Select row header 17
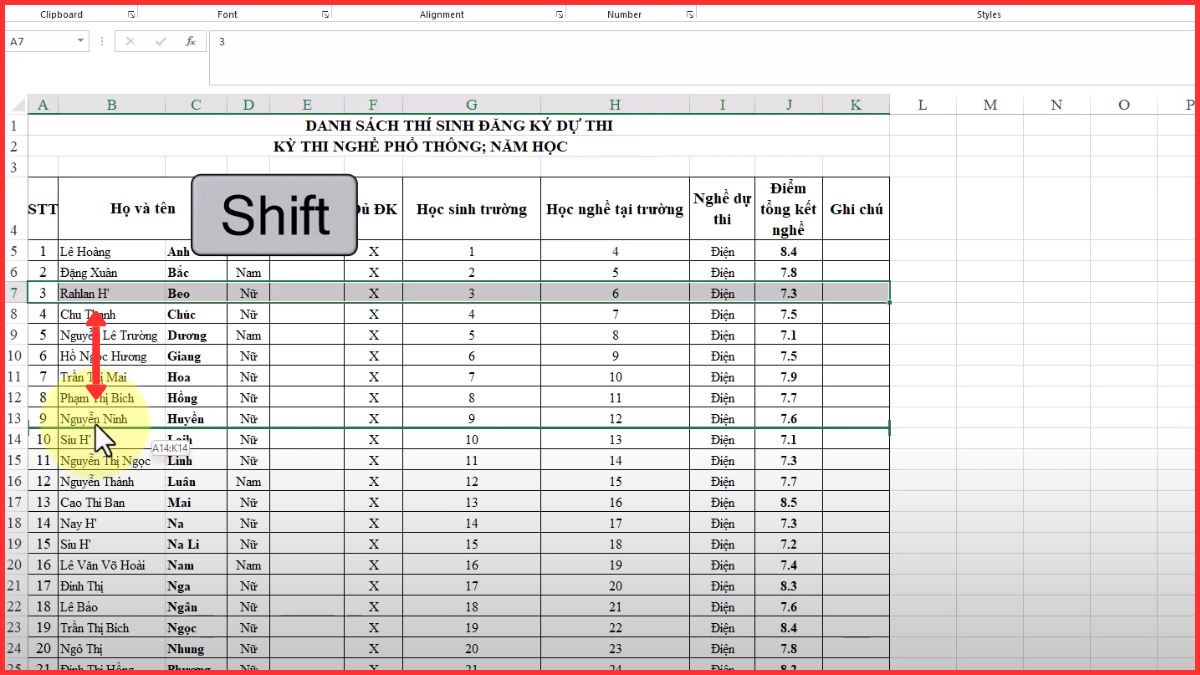This screenshot has height=675, width=1200. coord(15,502)
